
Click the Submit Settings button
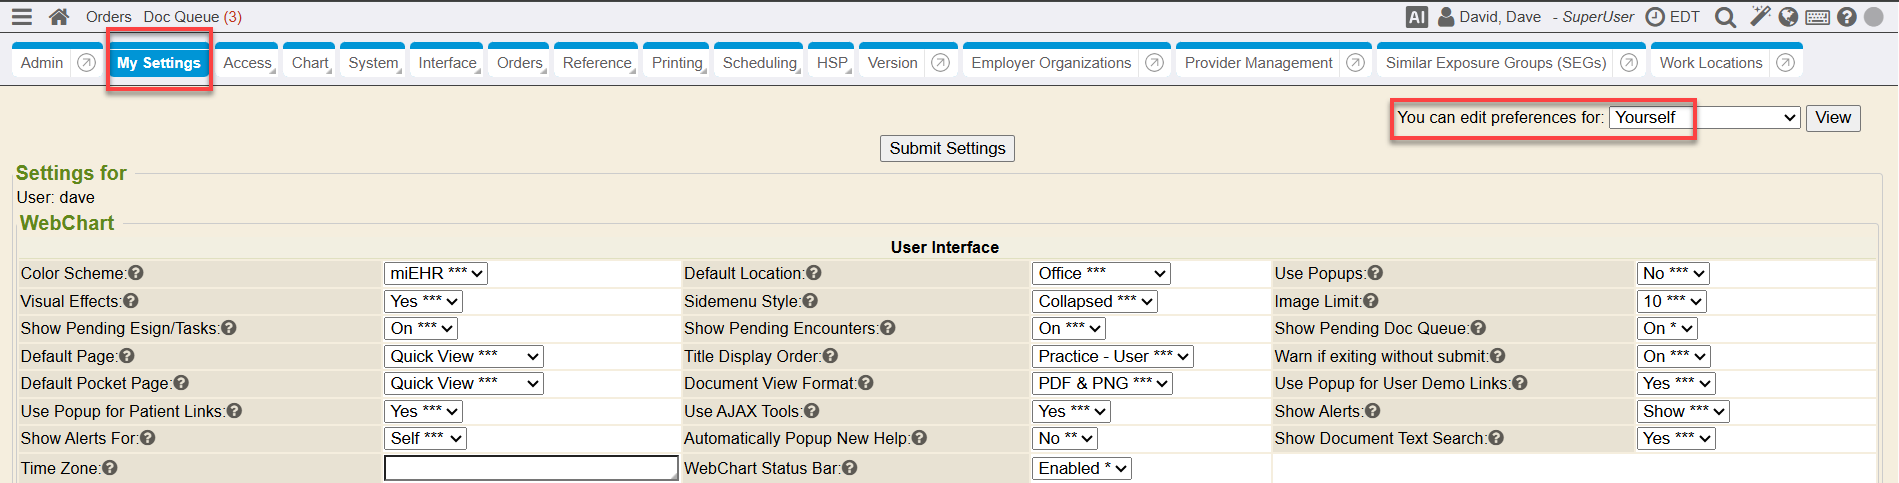coord(947,148)
